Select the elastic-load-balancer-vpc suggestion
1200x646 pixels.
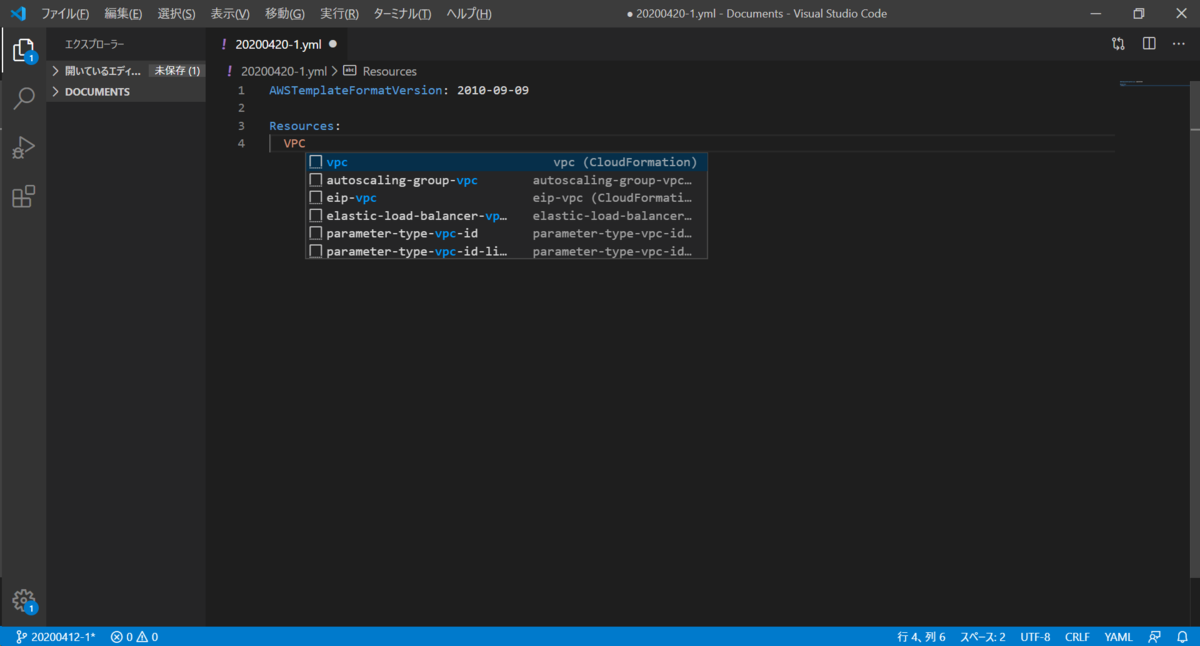[x=506, y=216]
